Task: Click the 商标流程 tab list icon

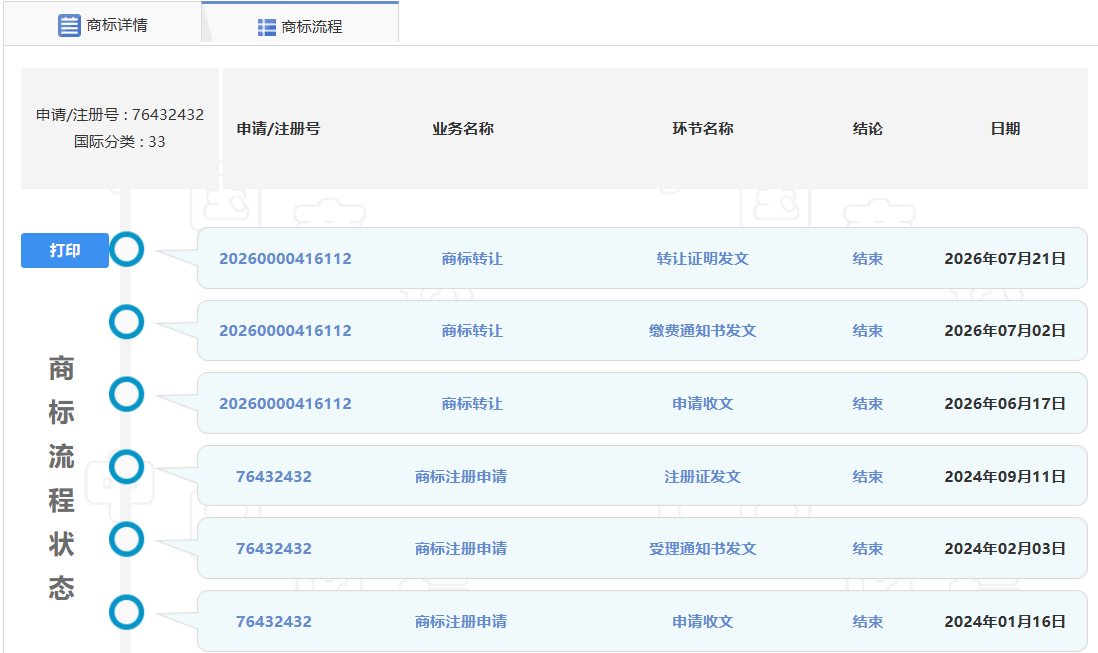Action: coord(266,27)
